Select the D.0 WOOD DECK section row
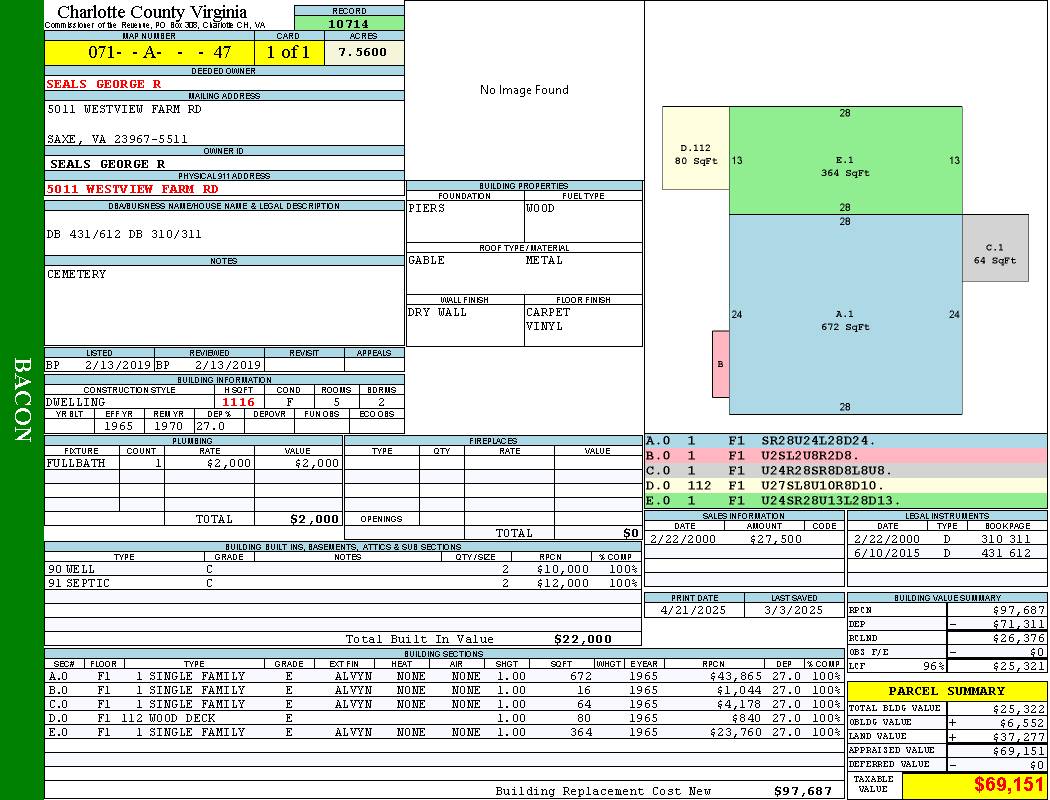This screenshot has width=1050, height=800. tap(444, 718)
